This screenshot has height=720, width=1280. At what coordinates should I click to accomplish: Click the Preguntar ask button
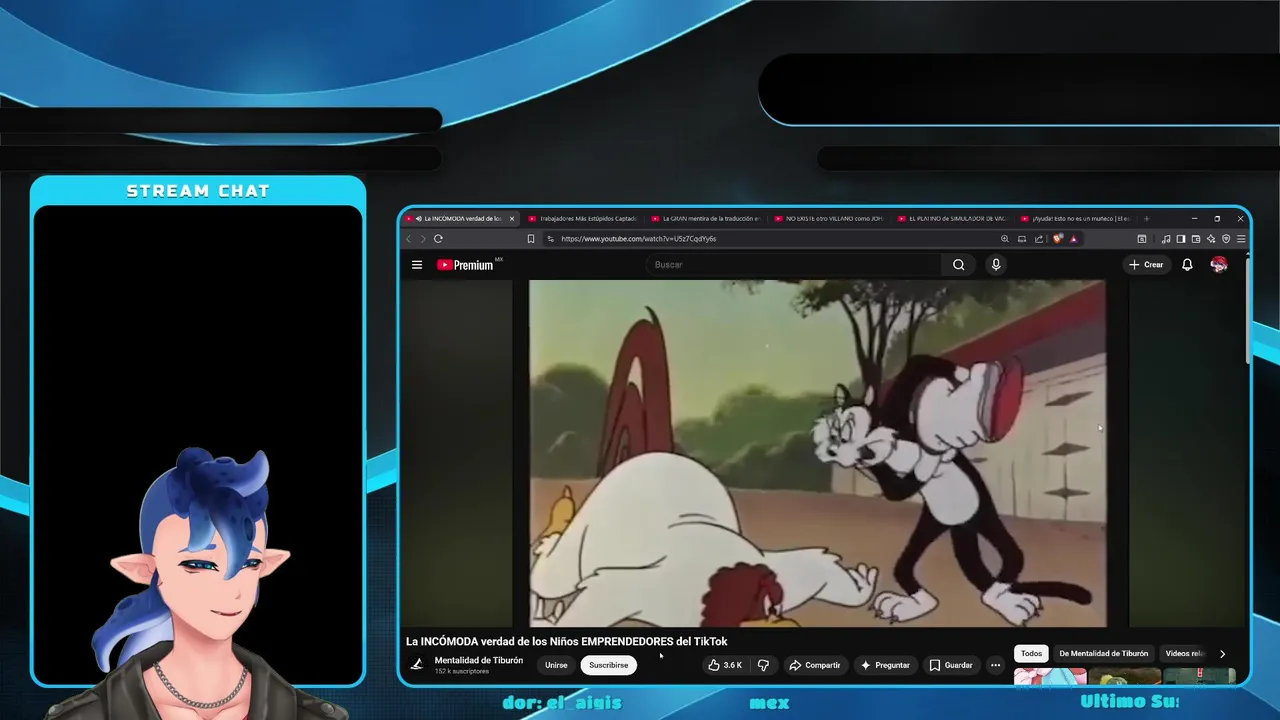885,665
